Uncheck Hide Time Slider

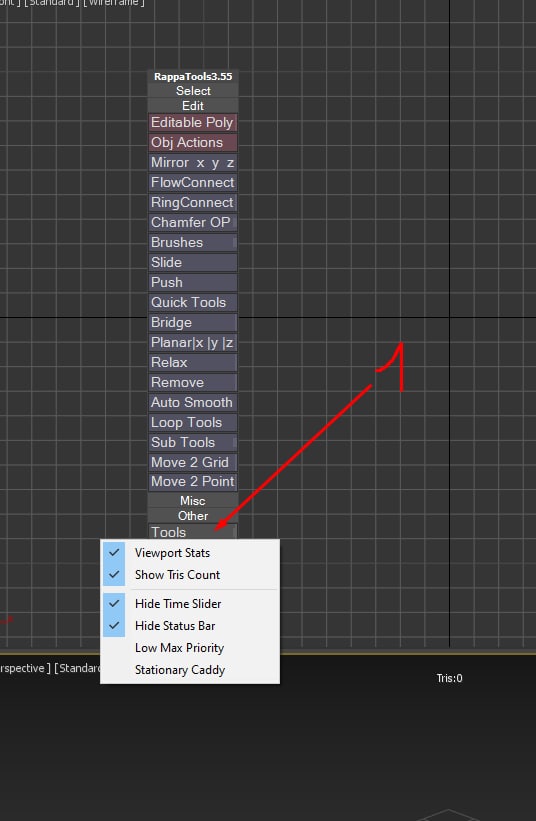pos(189,604)
